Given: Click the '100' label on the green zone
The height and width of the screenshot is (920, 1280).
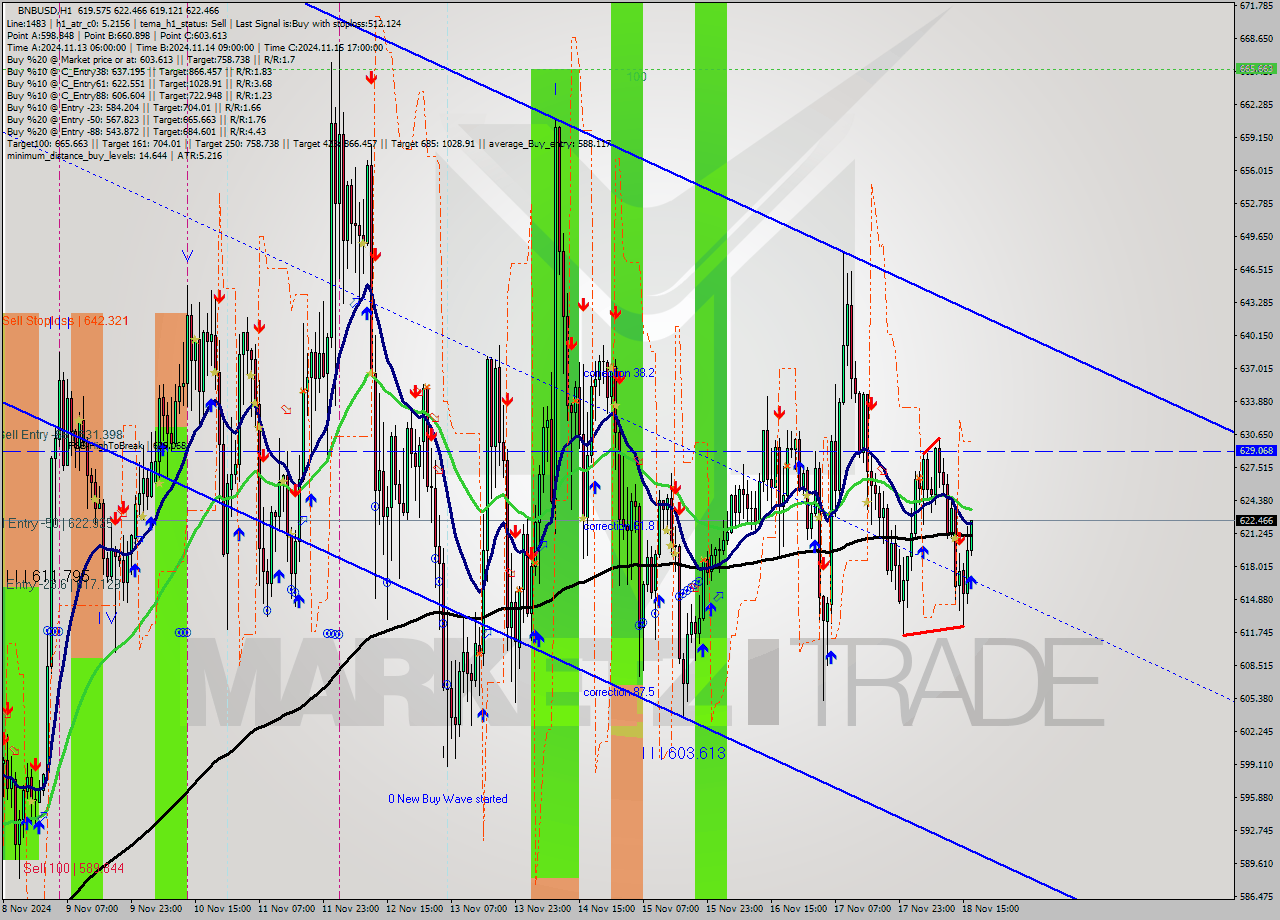Looking at the screenshot, I should (636, 76).
